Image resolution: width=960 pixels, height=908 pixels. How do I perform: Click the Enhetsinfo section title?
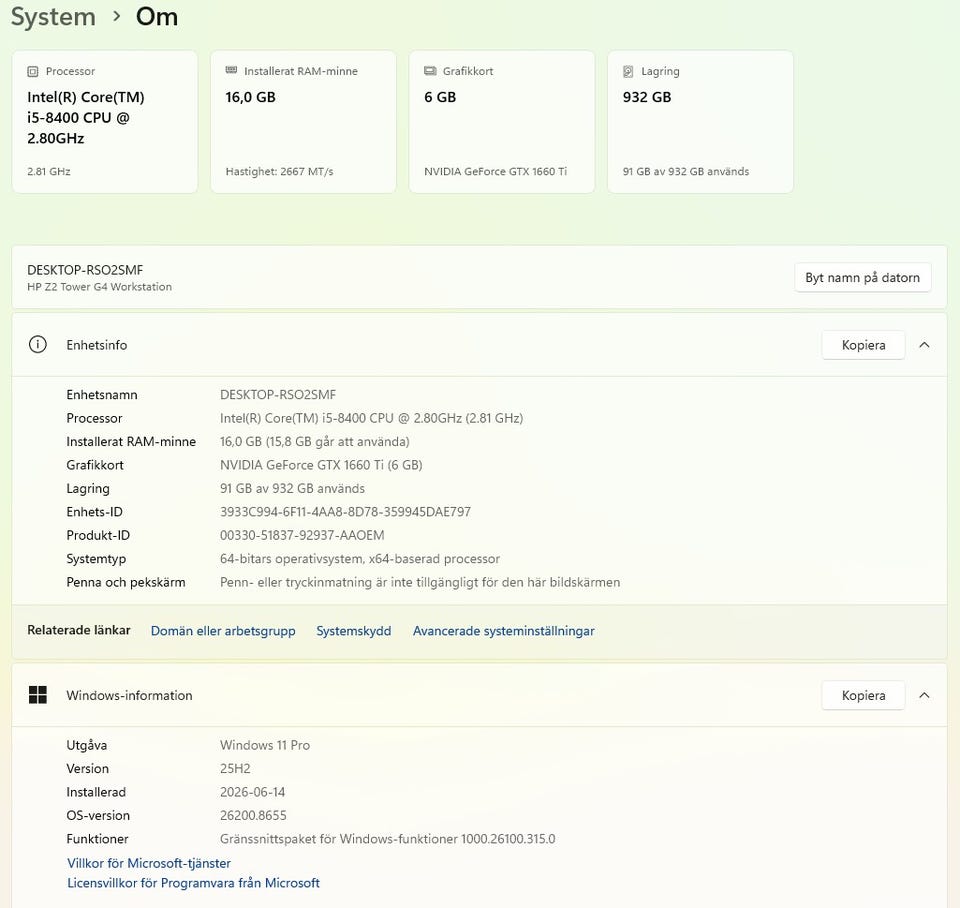coord(97,345)
